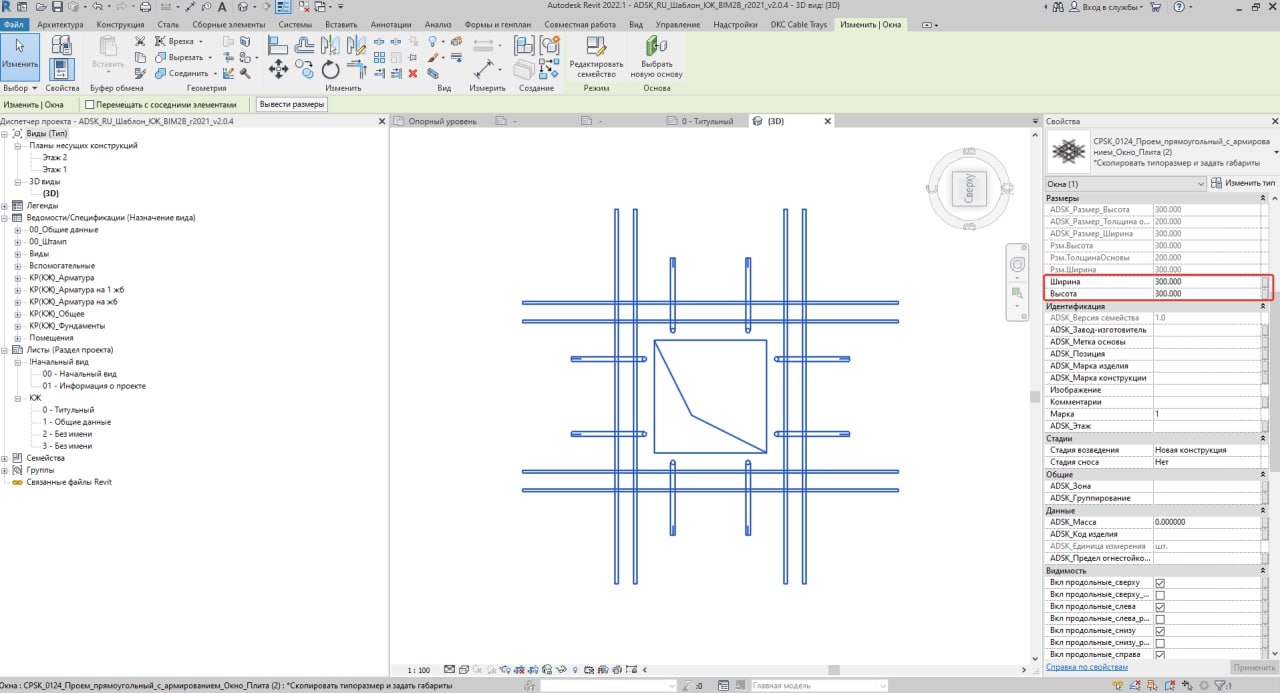Click the ViewCube top face Сверху
The width and height of the screenshot is (1280, 693).
[969, 189]
